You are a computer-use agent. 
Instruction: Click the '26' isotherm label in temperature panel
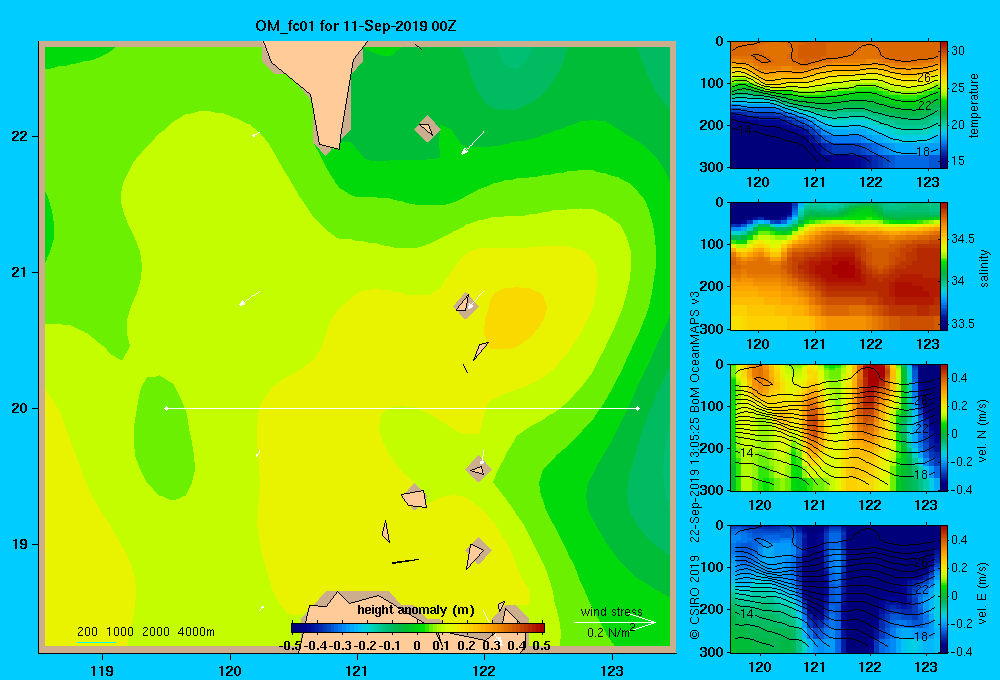(924, 78)
